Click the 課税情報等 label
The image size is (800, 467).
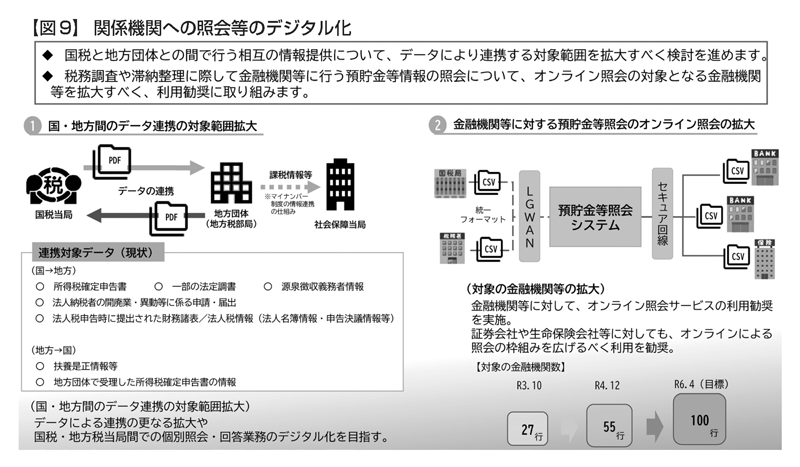[291, 175]
